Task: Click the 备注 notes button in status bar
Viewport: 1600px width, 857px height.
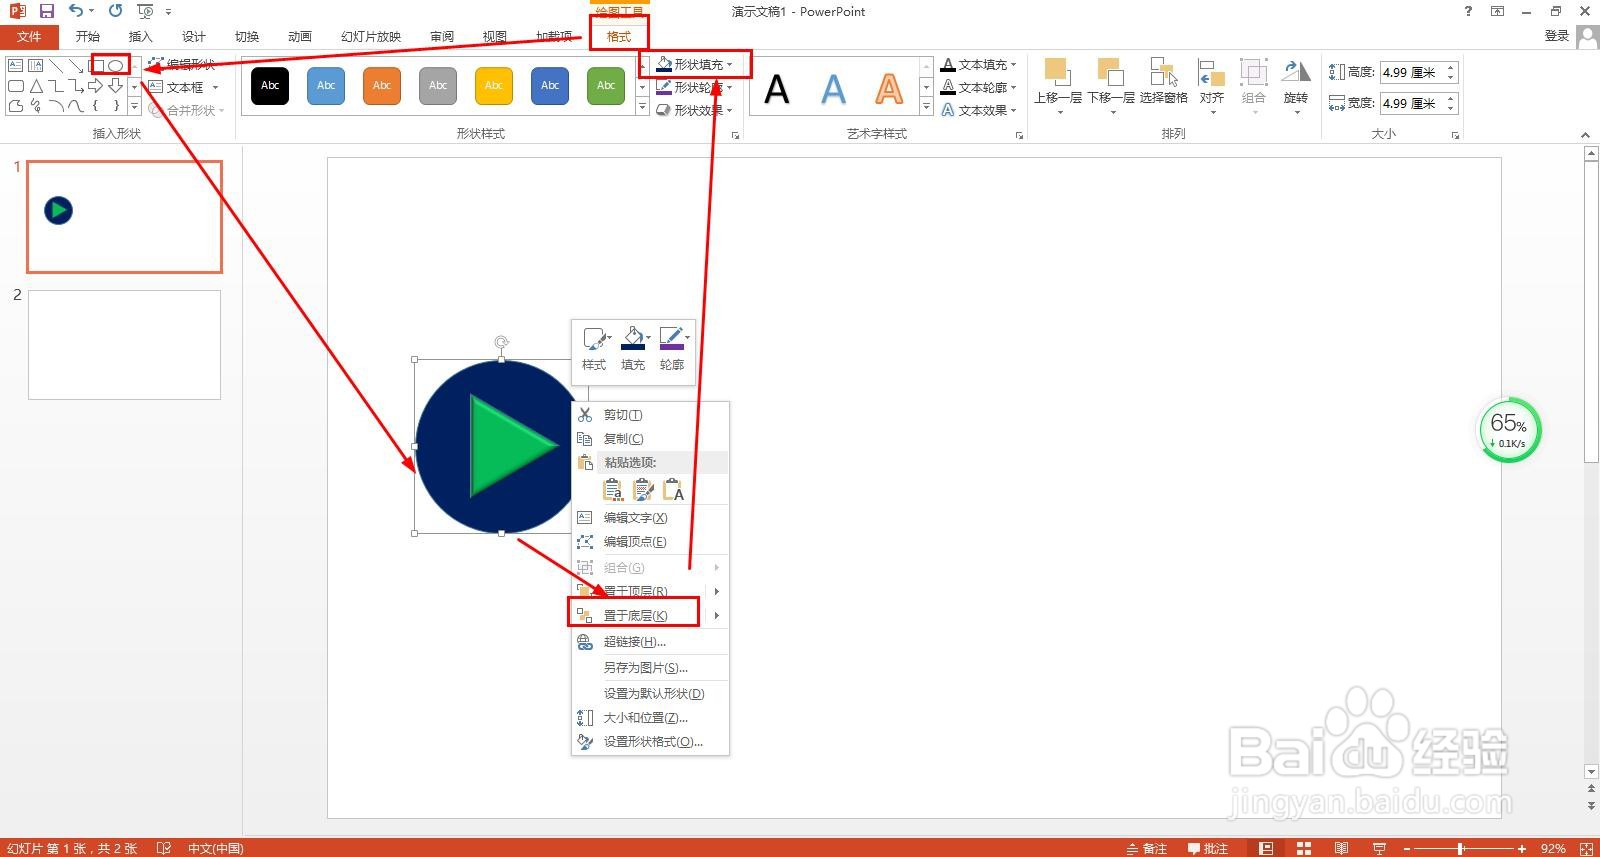Action: (1147, 848)
